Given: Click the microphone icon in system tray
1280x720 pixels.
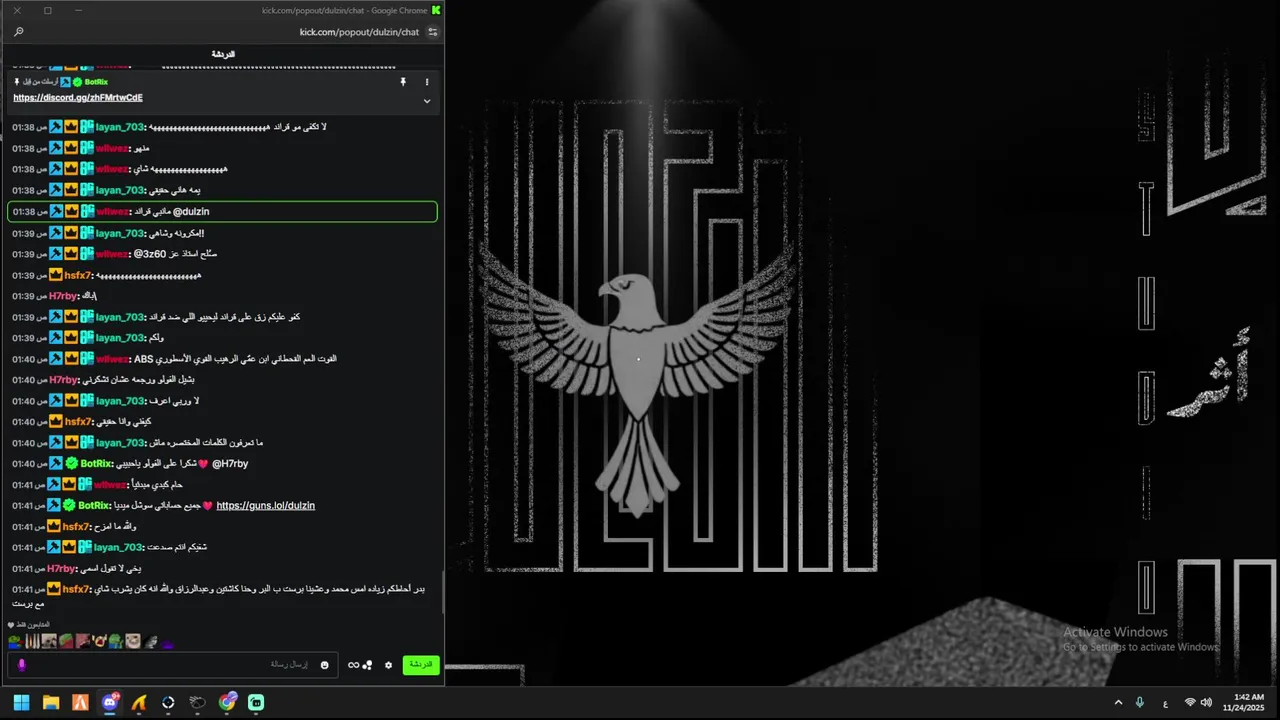Looking at the screenshot, I should pos(1140,703).
